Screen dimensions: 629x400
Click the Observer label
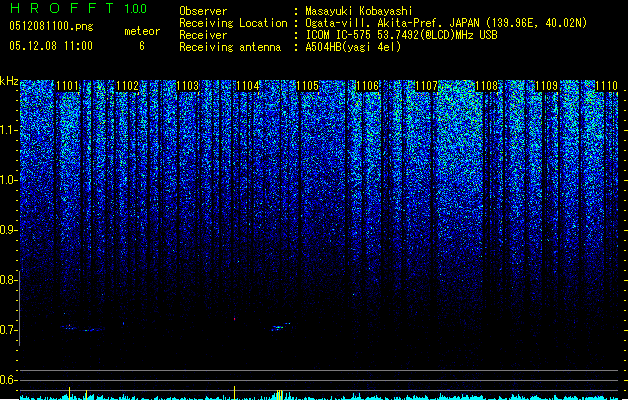tap(203, 11)
